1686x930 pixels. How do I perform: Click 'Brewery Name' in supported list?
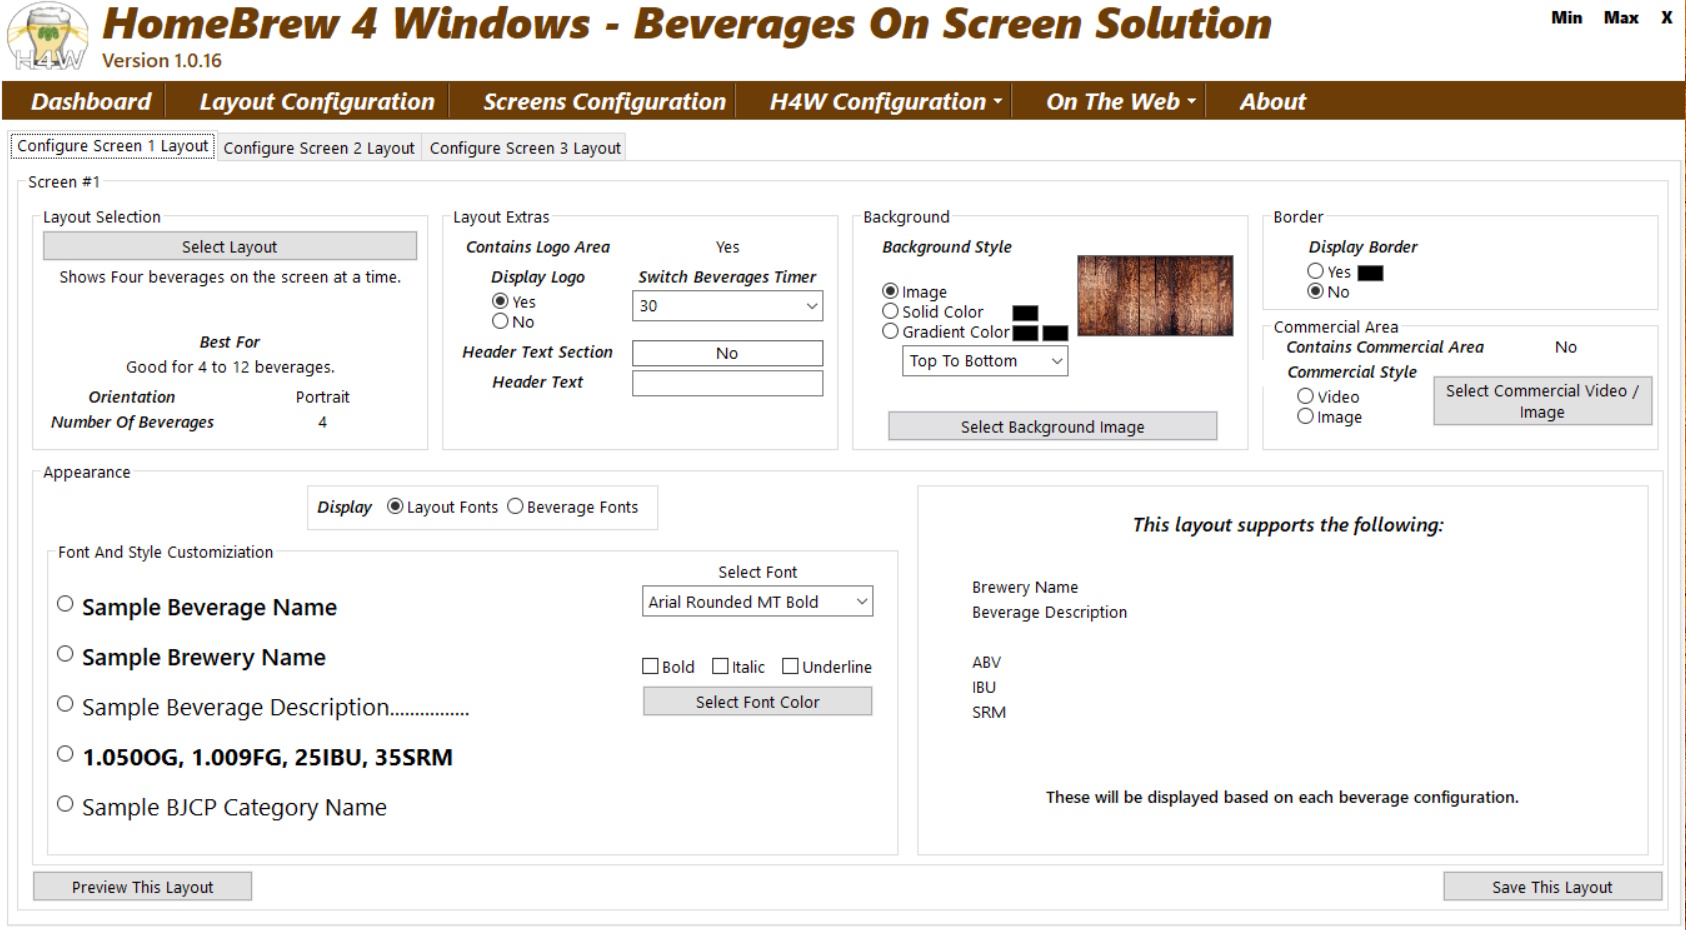1025,587
